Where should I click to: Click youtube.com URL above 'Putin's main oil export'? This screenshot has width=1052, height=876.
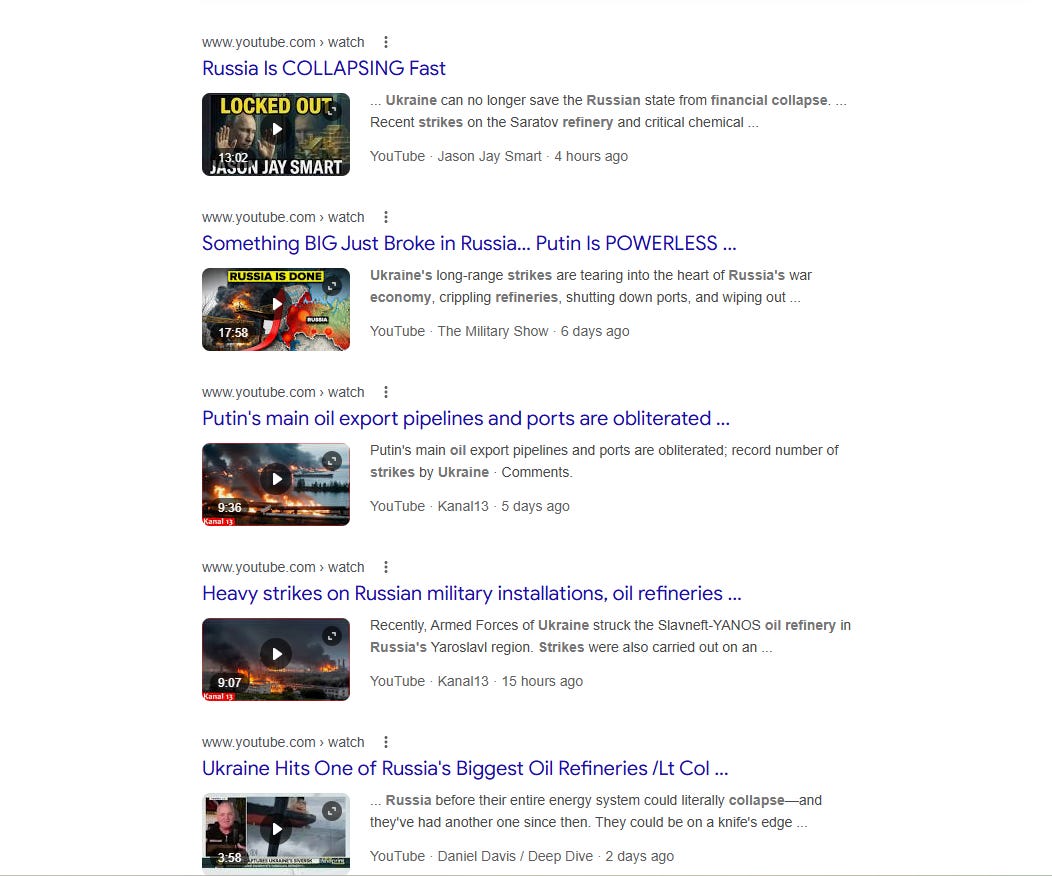tap(283, 392)
